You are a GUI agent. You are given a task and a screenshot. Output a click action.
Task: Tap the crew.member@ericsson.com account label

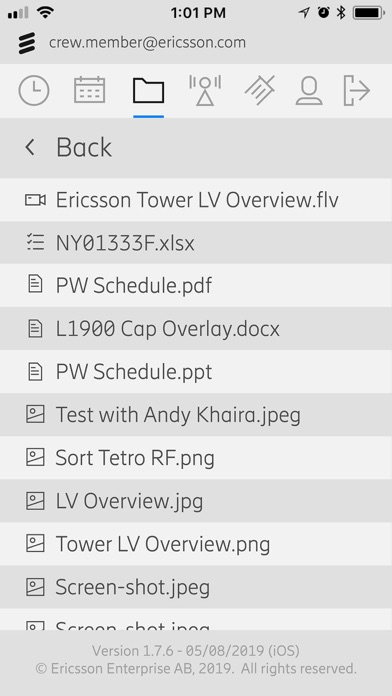[x=147, y=43]
